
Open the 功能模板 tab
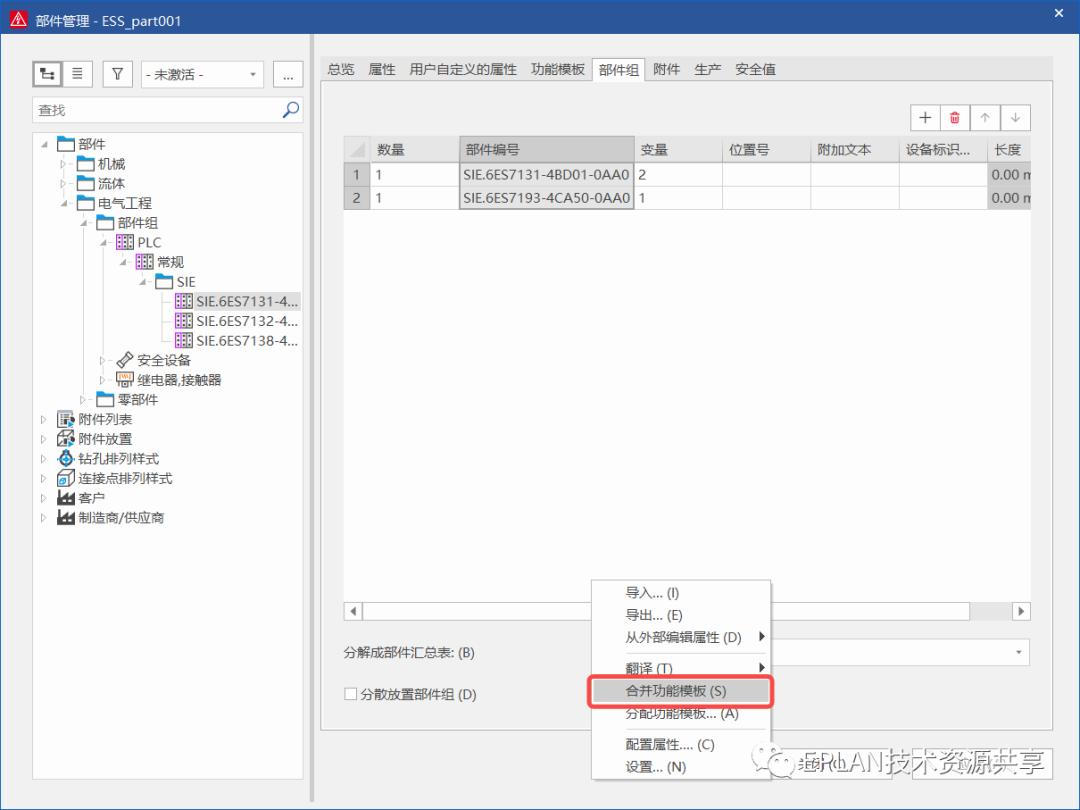(x=557, y=69)
